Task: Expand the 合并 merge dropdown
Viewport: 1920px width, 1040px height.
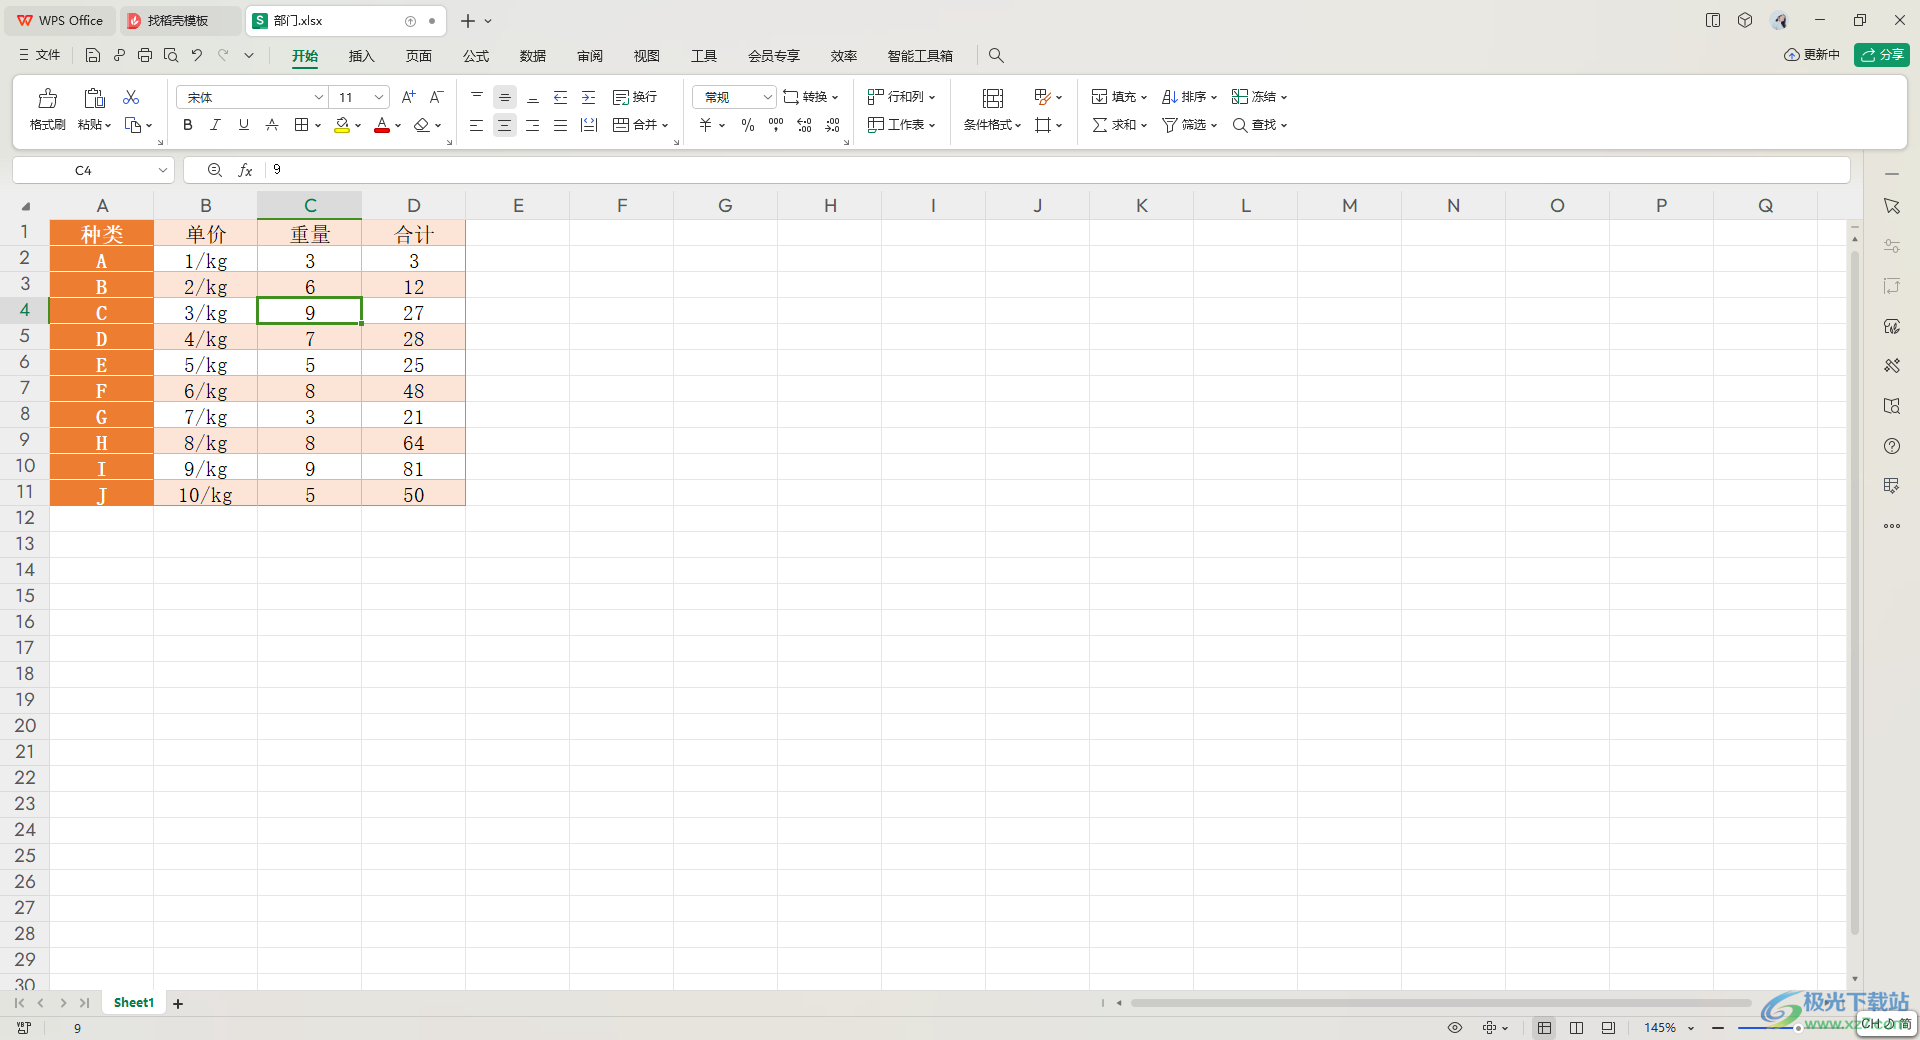Action: pos(665,126)
